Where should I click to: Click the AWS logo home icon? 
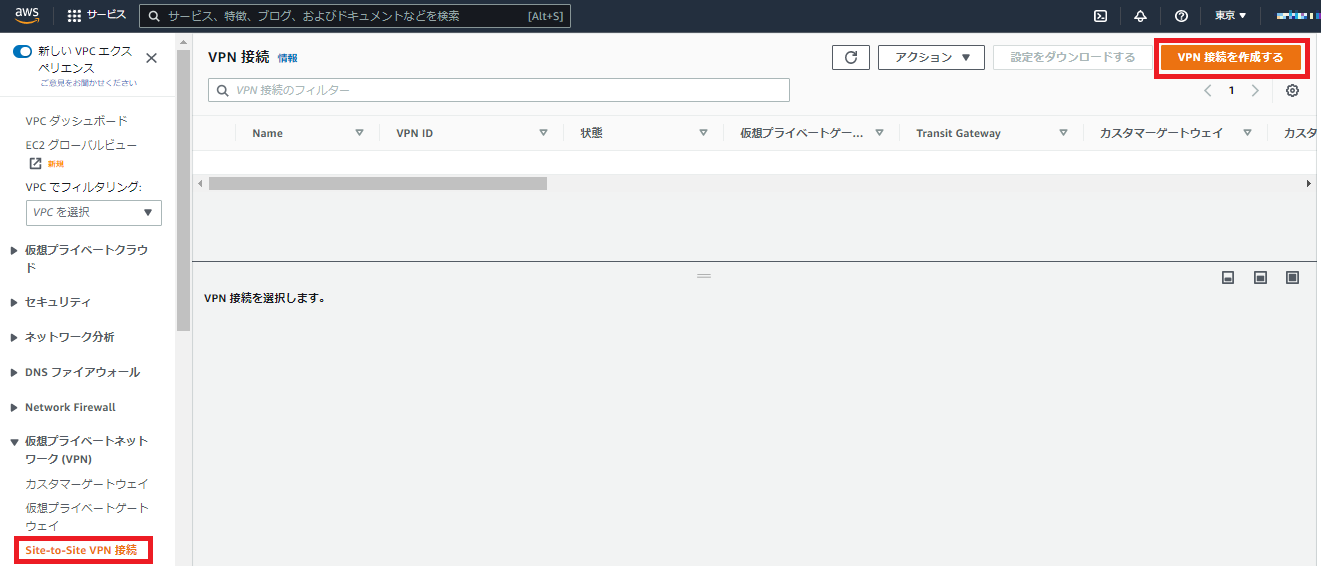[27, 15]
